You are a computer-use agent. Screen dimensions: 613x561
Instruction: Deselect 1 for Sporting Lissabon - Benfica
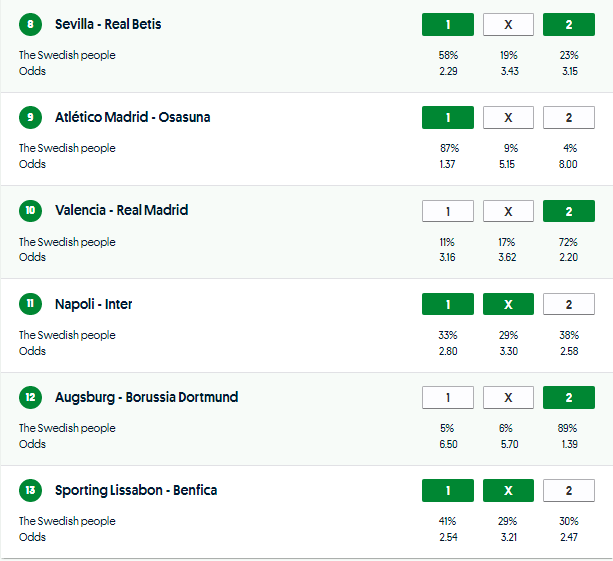coord(447,491)
